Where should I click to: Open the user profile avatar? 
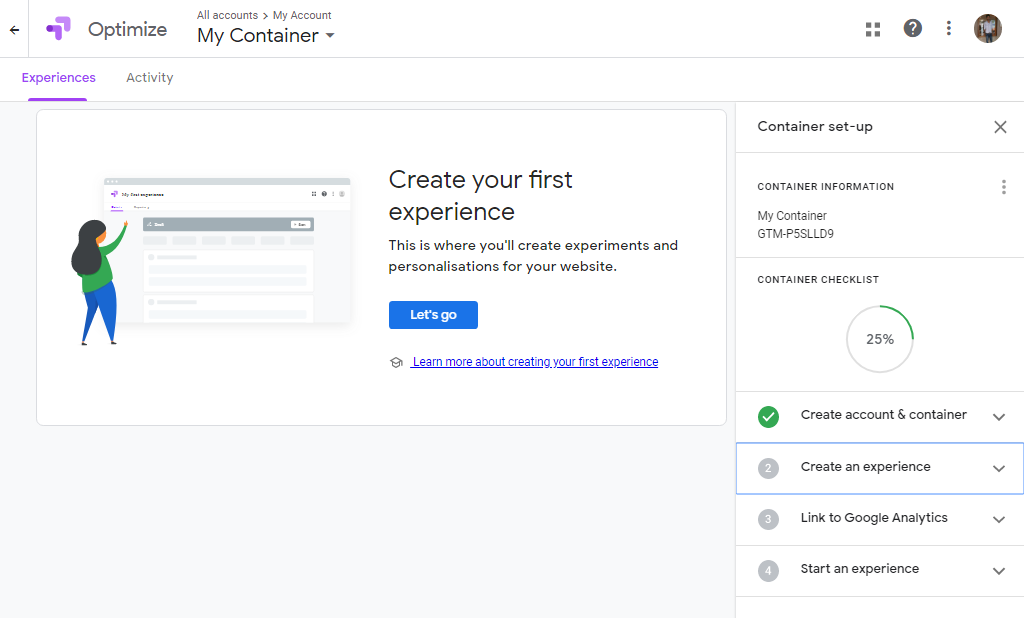[987, 29]
